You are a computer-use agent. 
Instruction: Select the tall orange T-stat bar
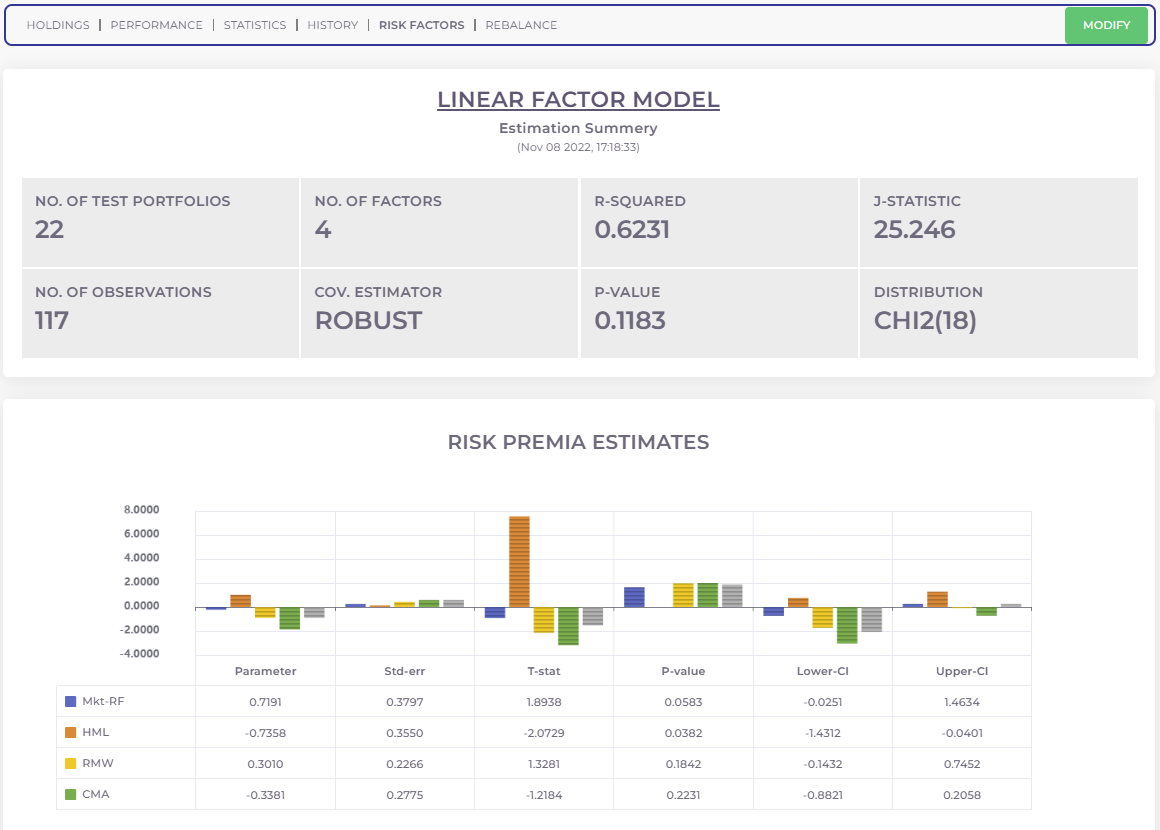coord(519,561)
